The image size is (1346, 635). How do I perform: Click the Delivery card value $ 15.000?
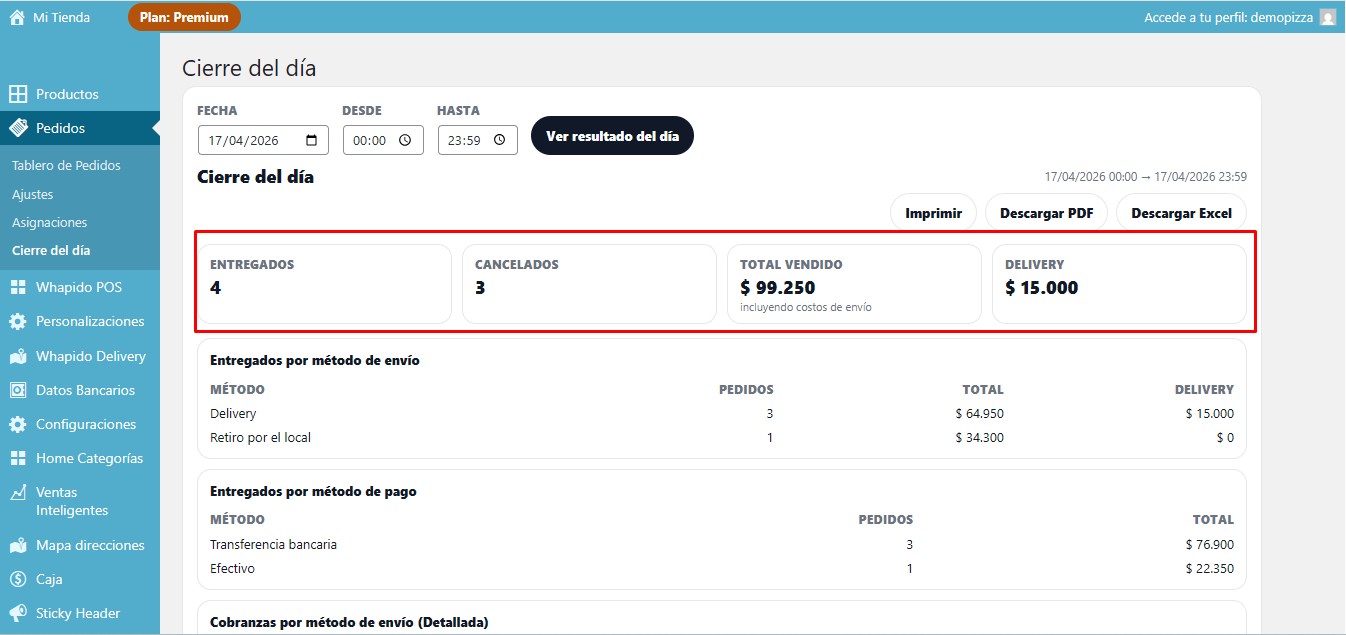tap(1041, 288)
